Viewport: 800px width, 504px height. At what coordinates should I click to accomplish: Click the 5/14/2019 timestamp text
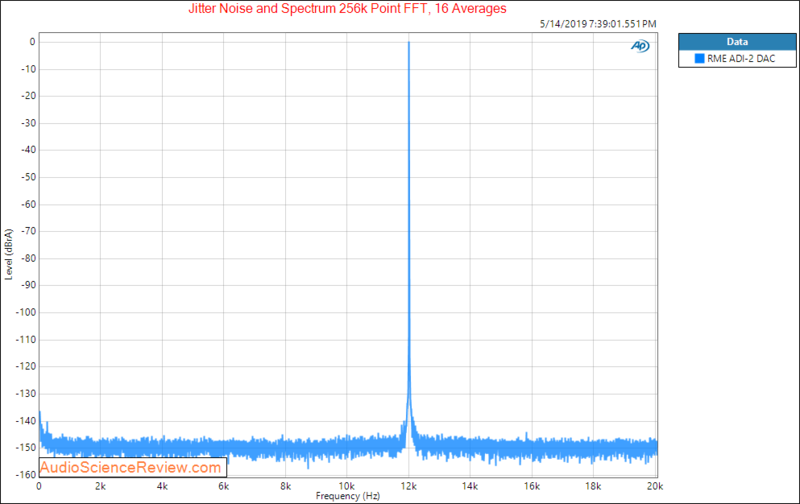(x=598, y=24)
